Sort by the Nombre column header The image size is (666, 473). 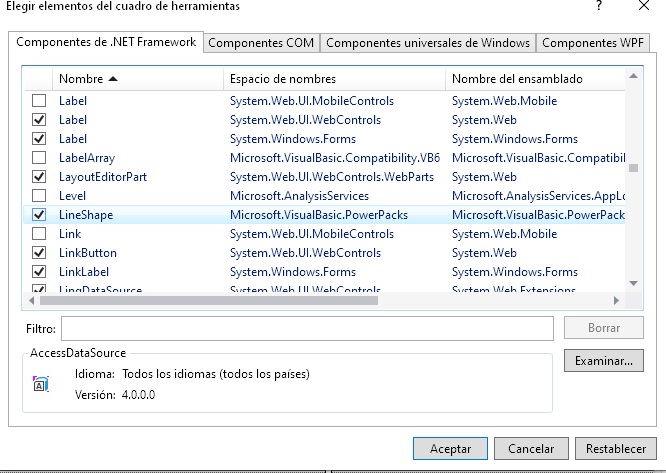[138, 79]
